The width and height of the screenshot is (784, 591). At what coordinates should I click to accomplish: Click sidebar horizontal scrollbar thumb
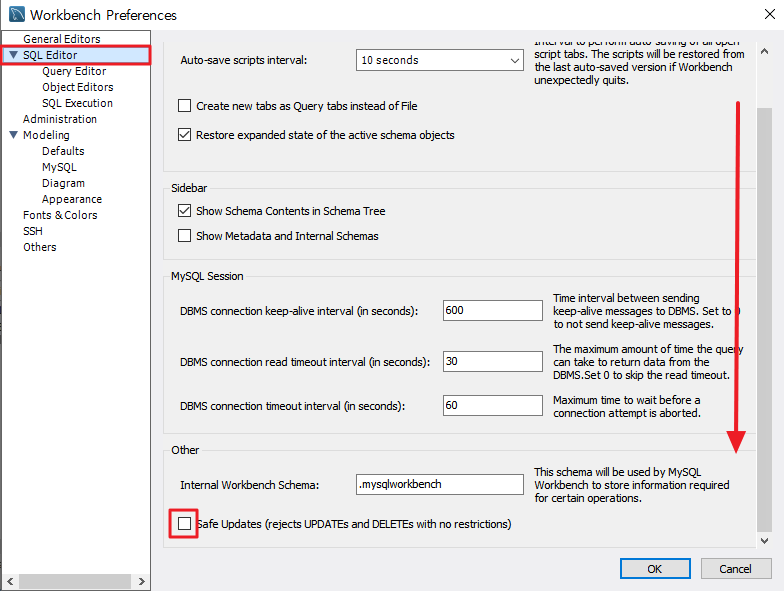(75, 582)
